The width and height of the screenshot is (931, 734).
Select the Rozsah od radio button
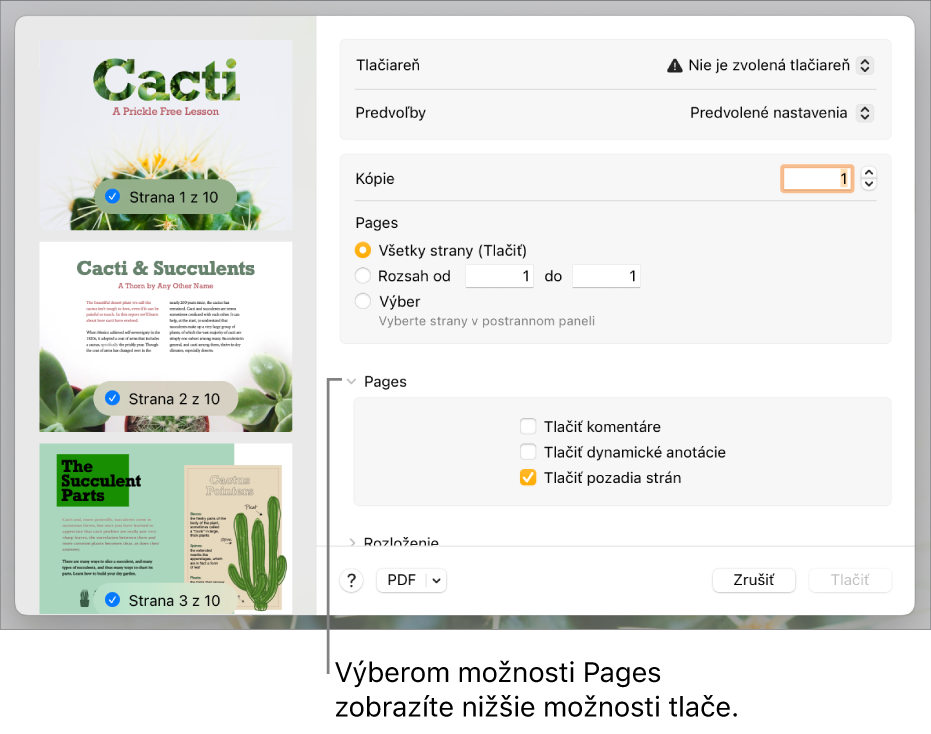363,276
